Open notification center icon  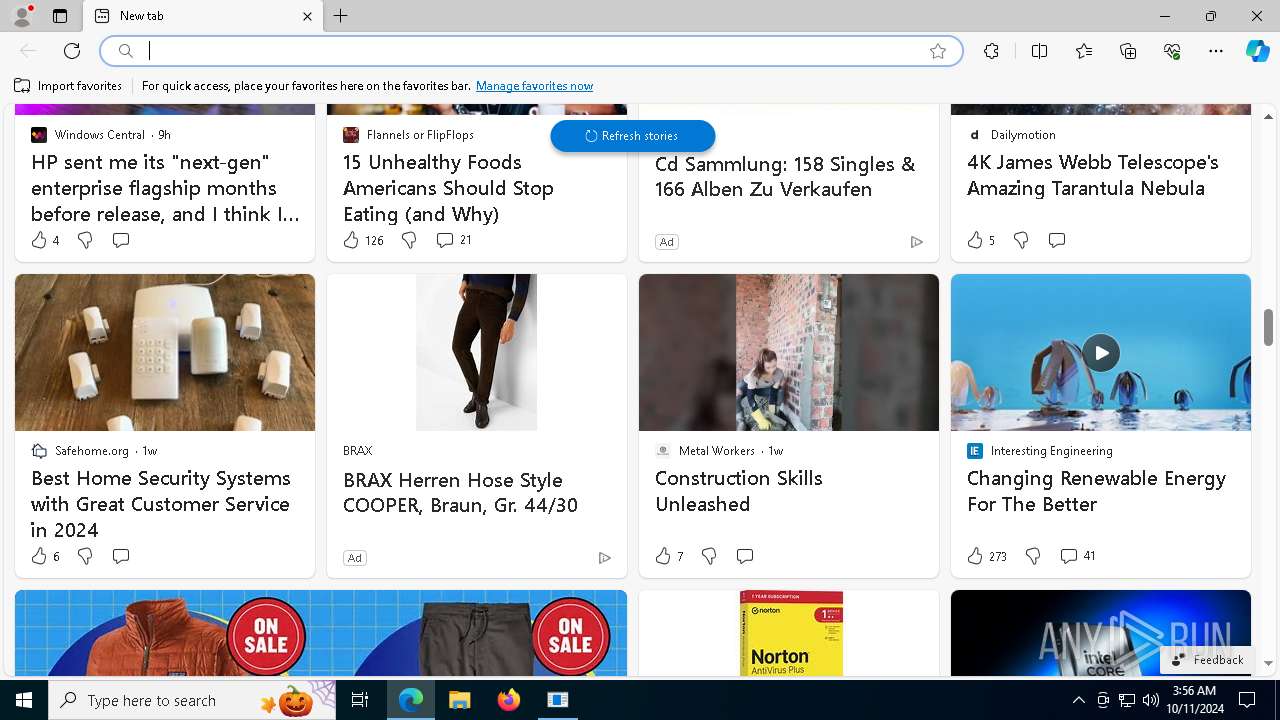(1247, 700)
